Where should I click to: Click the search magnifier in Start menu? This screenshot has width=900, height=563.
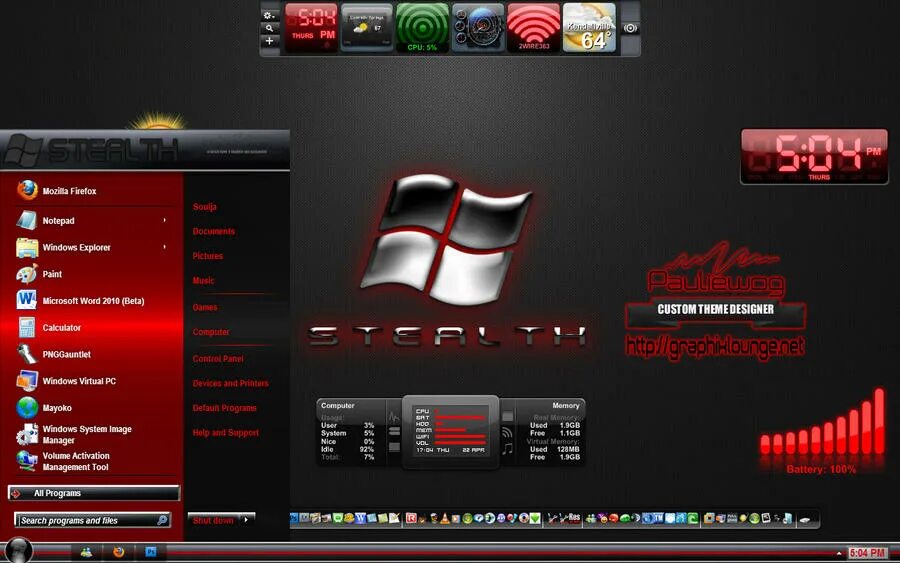click(x=162, y=521)
